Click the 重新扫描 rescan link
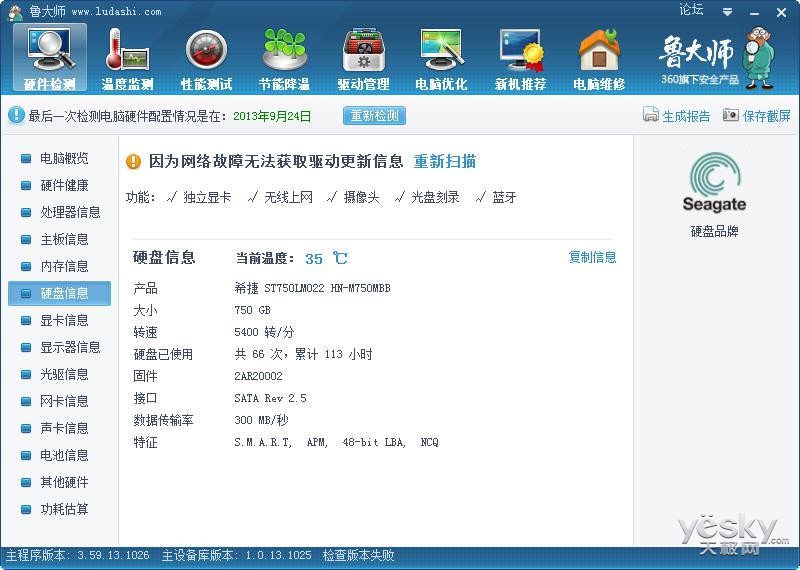This screenshot has height=570, width=800. point(445,162)
